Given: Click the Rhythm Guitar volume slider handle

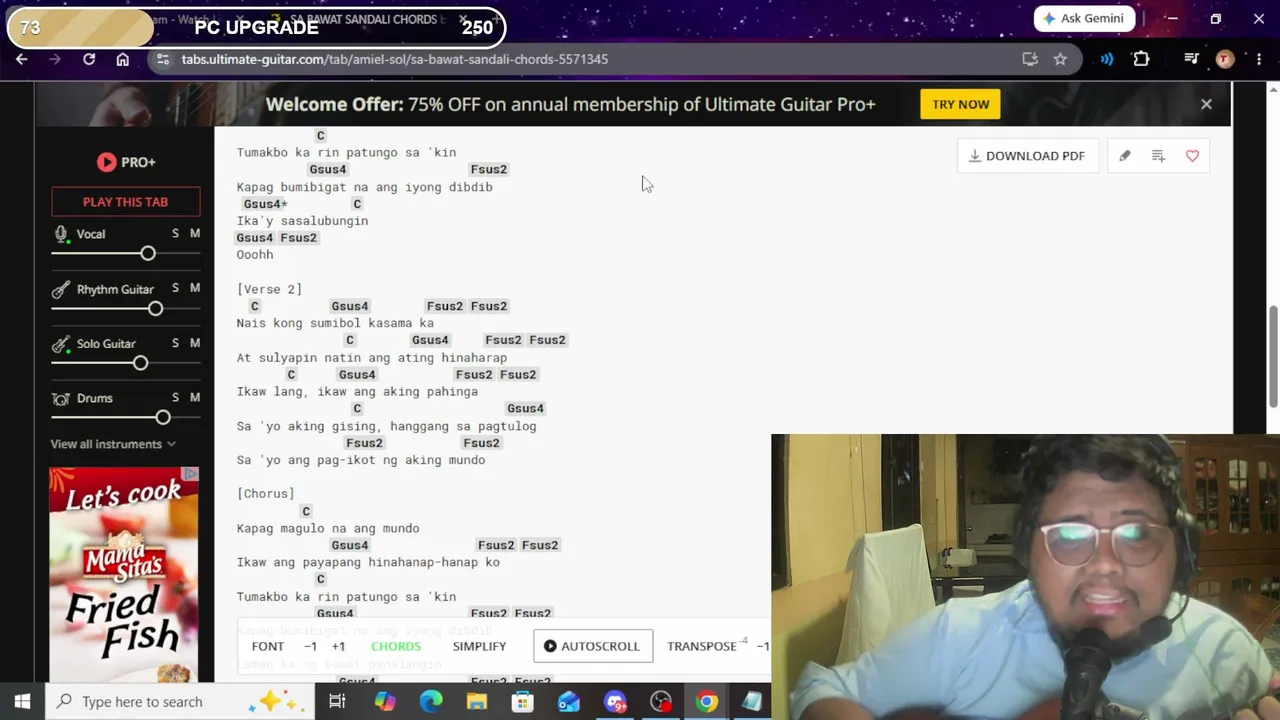Looking at the screenshot, I should pos(155,309).
